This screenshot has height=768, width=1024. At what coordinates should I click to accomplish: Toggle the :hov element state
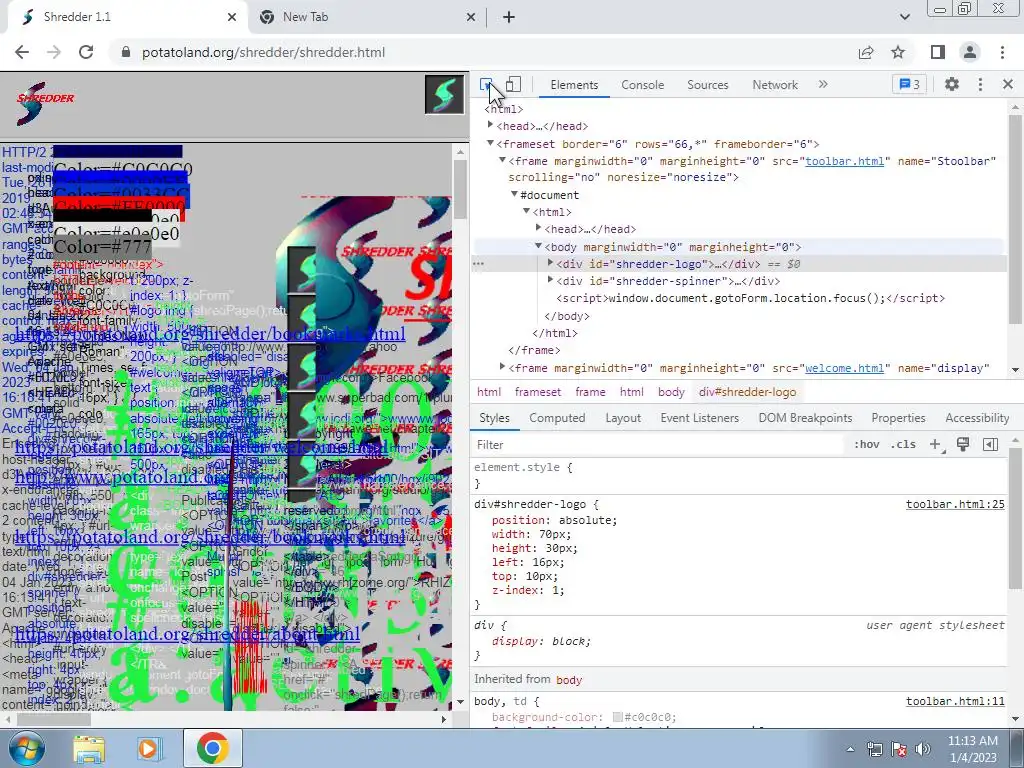[867, 445]
